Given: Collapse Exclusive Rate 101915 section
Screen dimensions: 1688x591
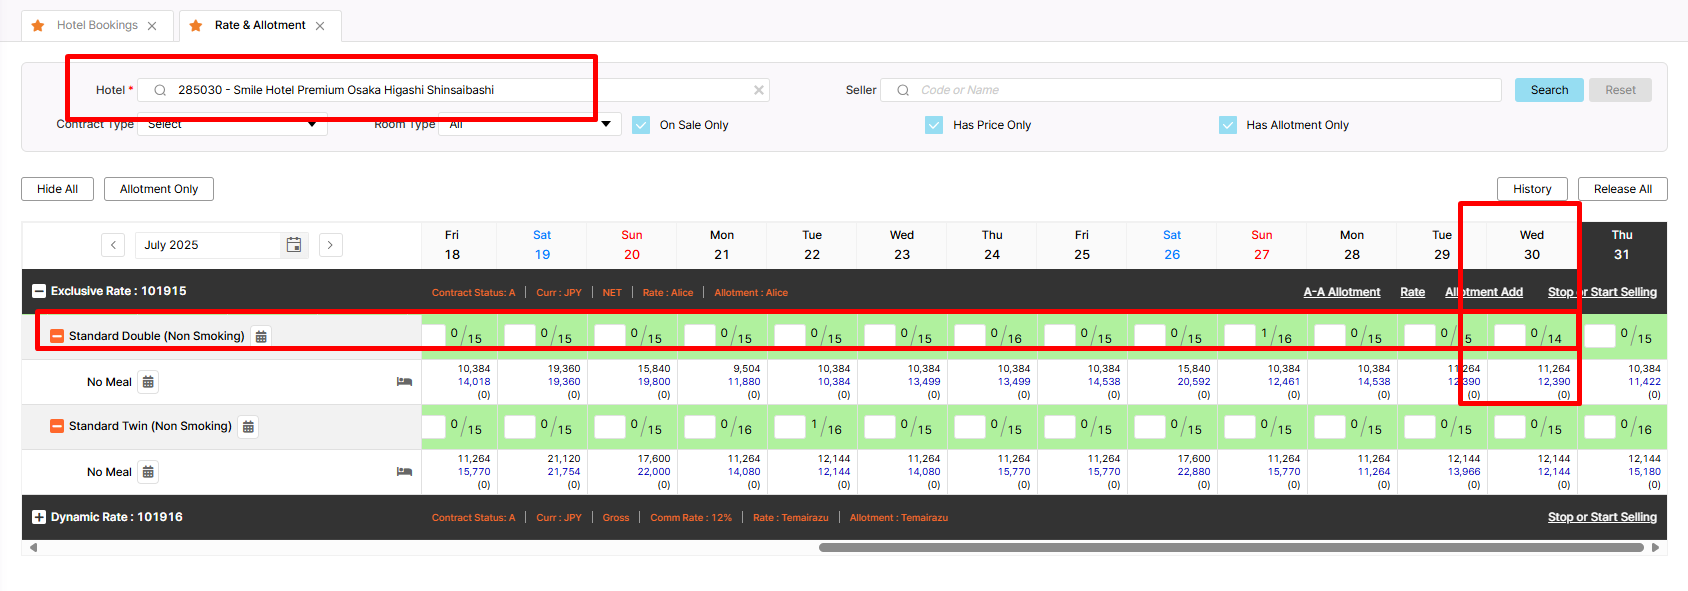Looking at the screenshot, I should click(39, 291).
